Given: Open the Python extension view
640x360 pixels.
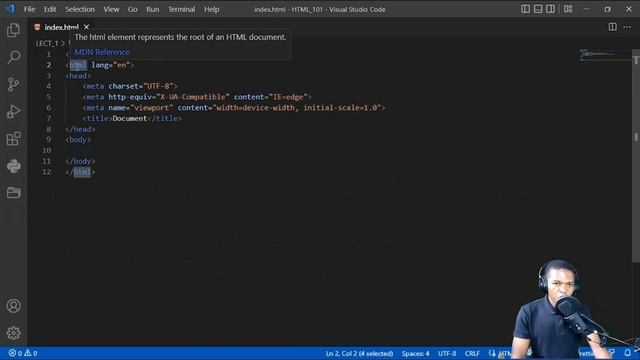Looking at the screenshot, I should pos(13,166).
